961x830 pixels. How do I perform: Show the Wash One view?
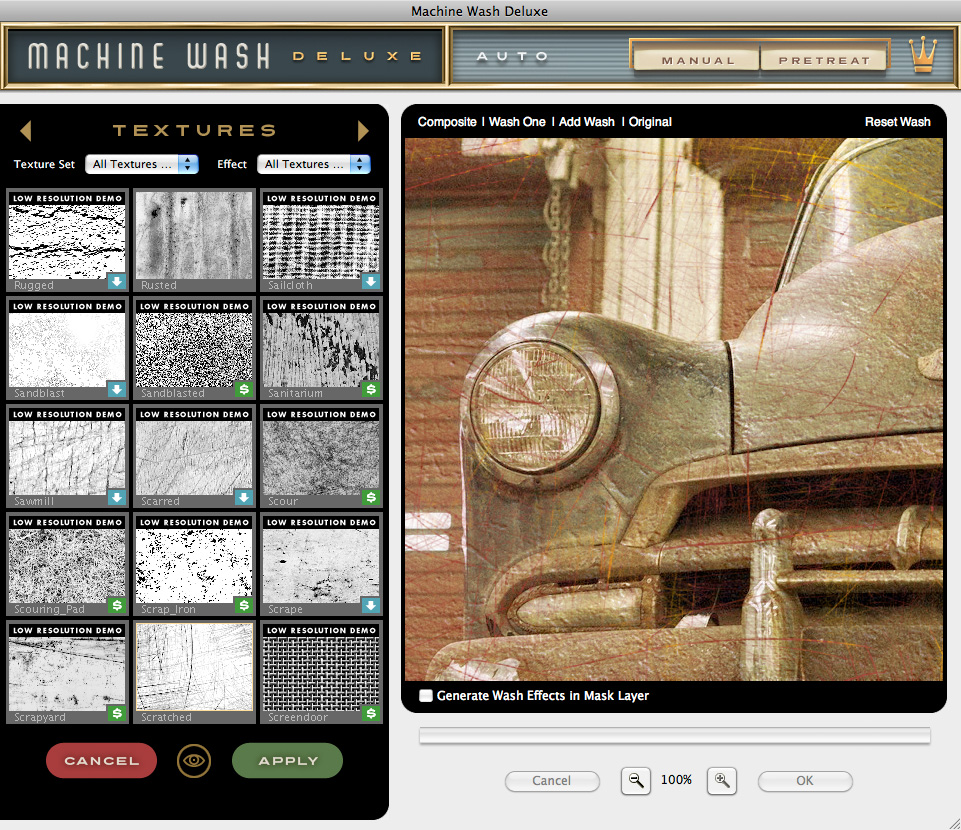coord(517,122)
